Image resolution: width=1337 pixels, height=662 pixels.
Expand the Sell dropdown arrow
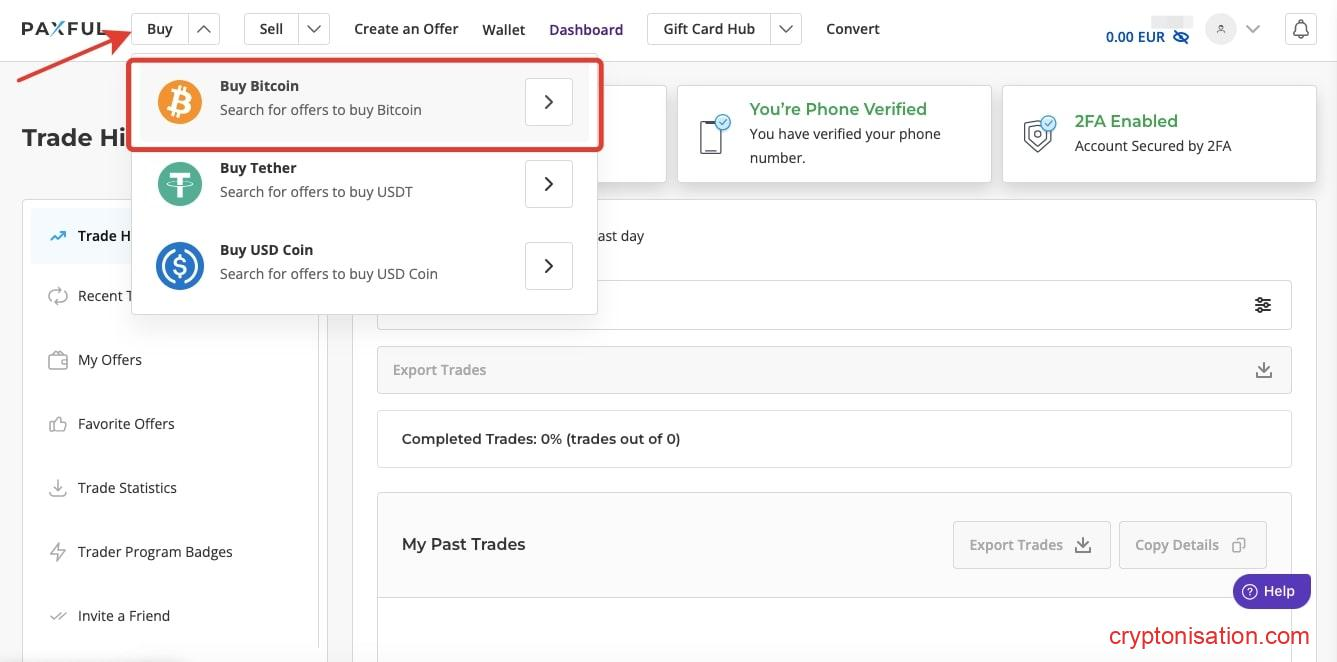[314, 29]
